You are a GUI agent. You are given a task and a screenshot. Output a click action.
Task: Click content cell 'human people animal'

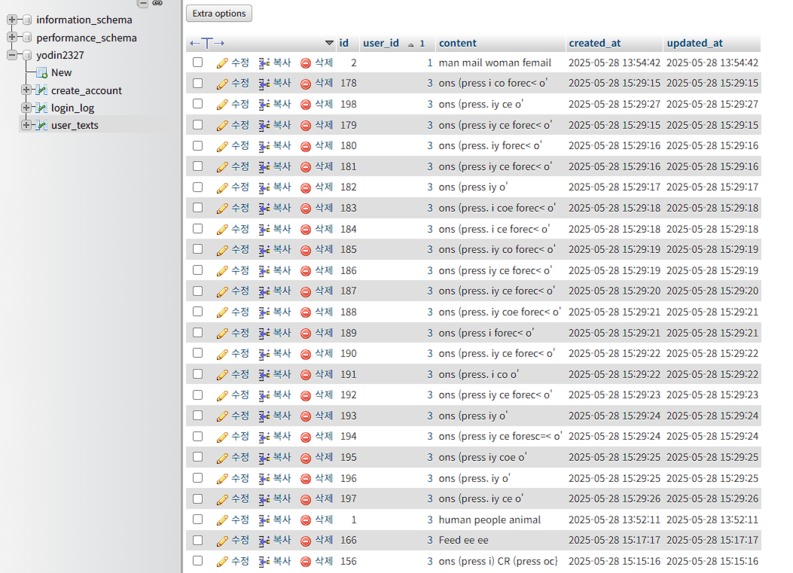(490, 520)
